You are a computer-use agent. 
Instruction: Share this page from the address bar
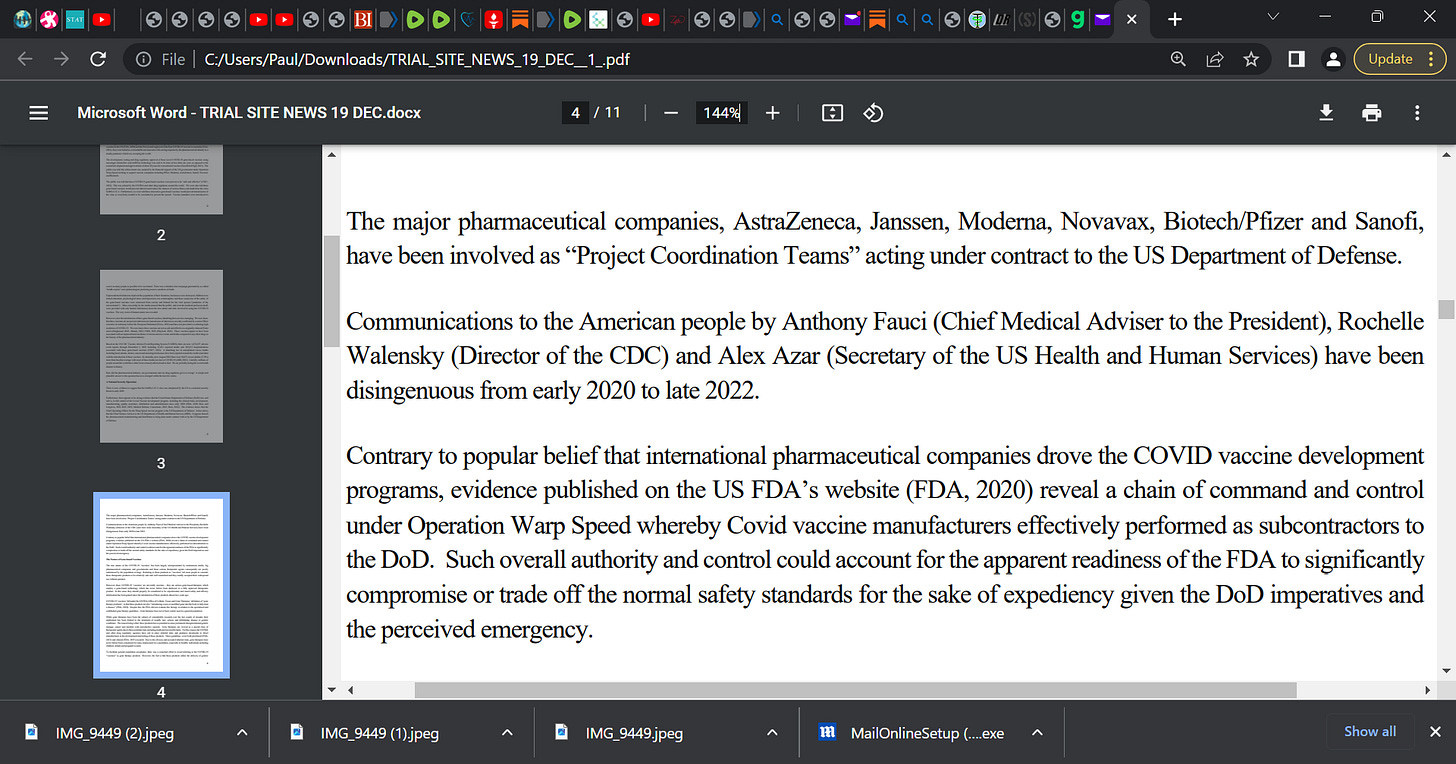(1215, 59)
